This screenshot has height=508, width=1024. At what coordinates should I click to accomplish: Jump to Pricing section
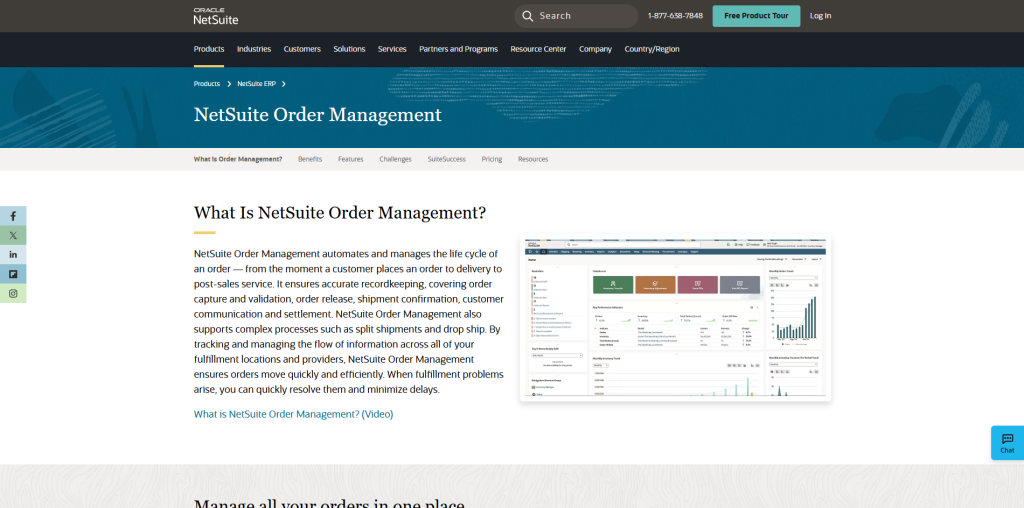(492, 159)
